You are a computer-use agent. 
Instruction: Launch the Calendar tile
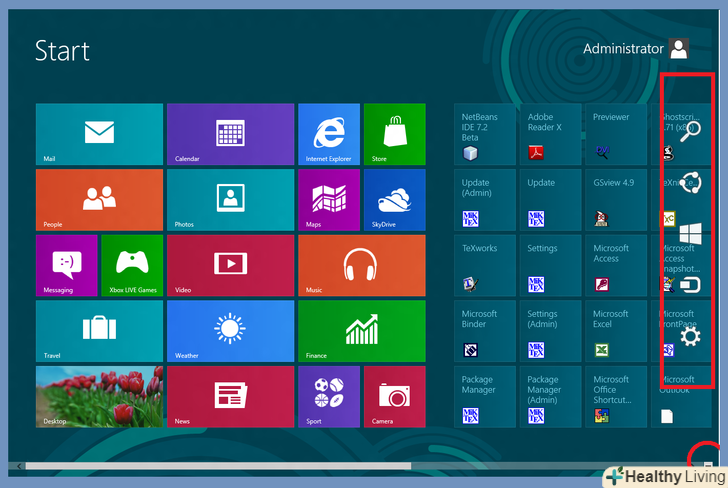(230, 134)
